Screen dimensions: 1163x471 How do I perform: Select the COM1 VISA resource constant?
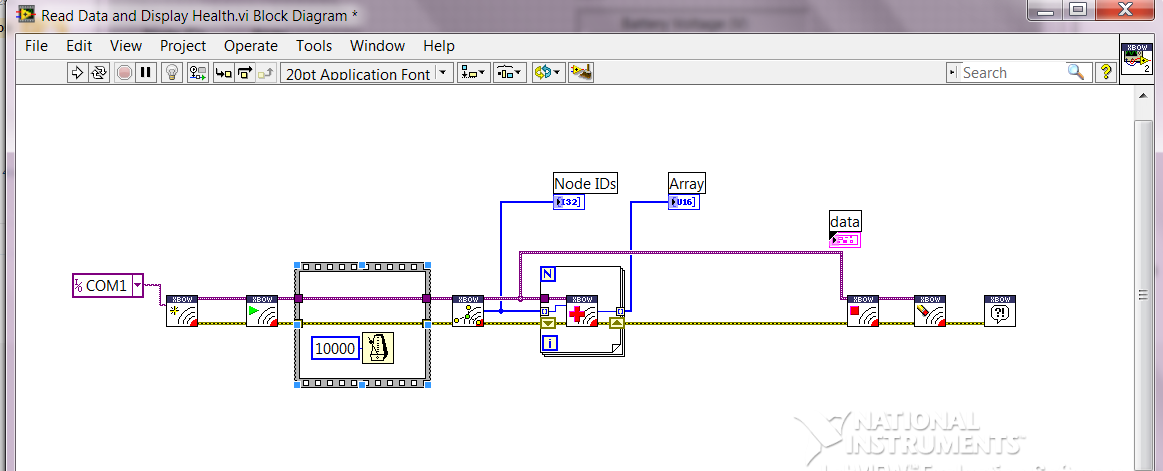[108, 285]
